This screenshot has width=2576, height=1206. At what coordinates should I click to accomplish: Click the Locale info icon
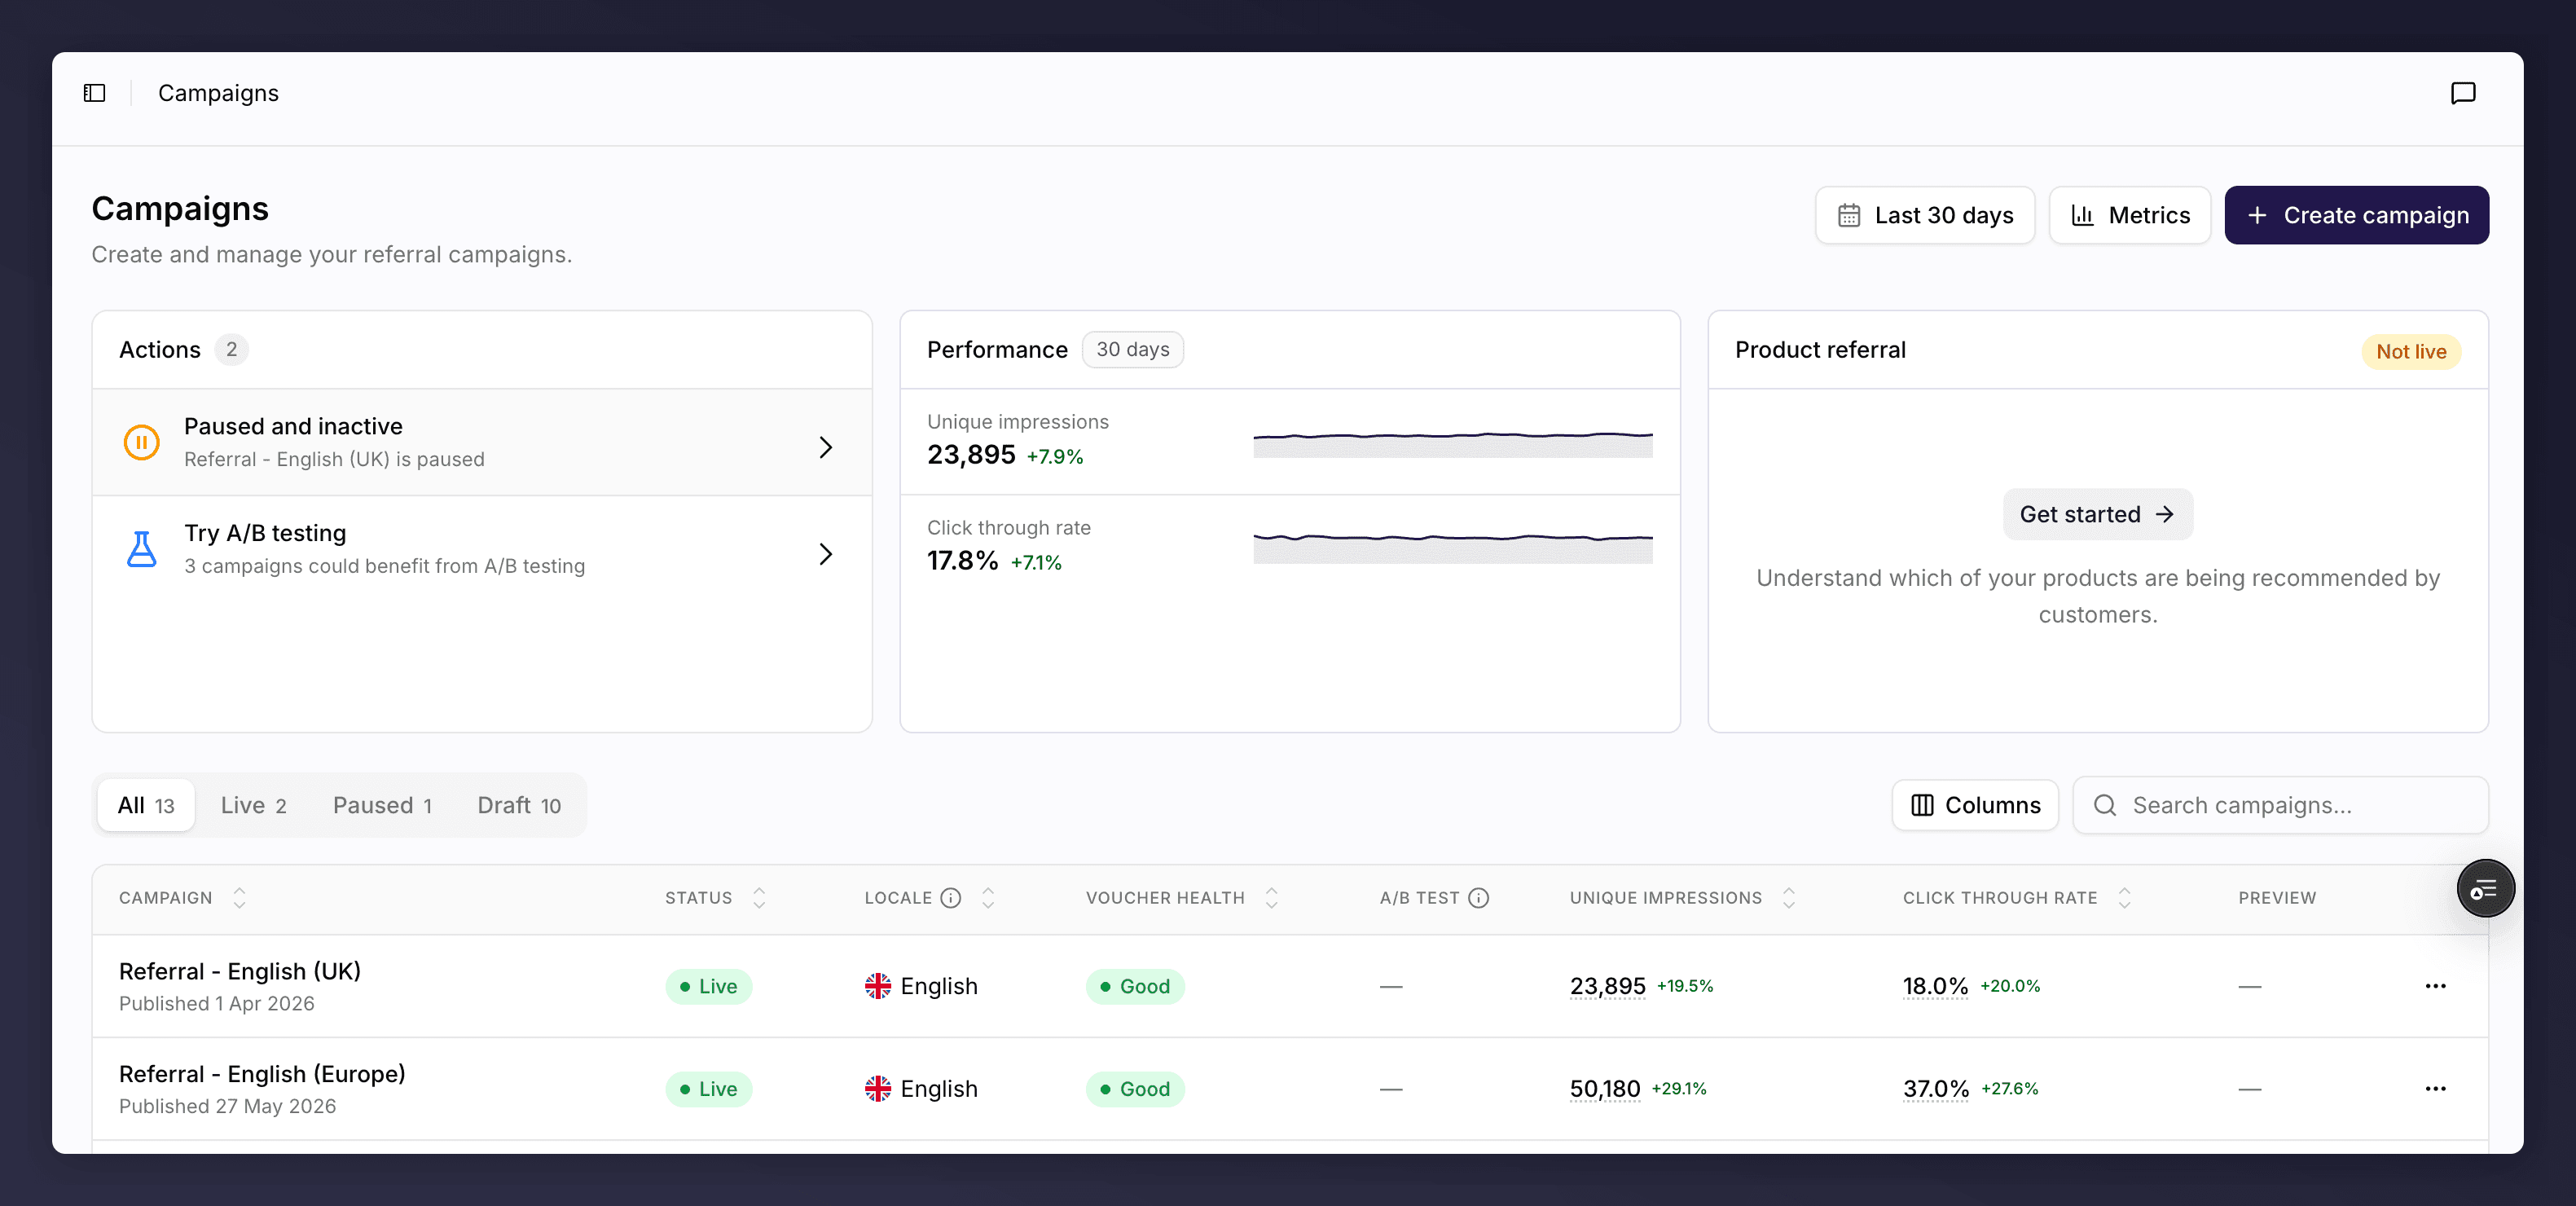(x=951, y=898)
